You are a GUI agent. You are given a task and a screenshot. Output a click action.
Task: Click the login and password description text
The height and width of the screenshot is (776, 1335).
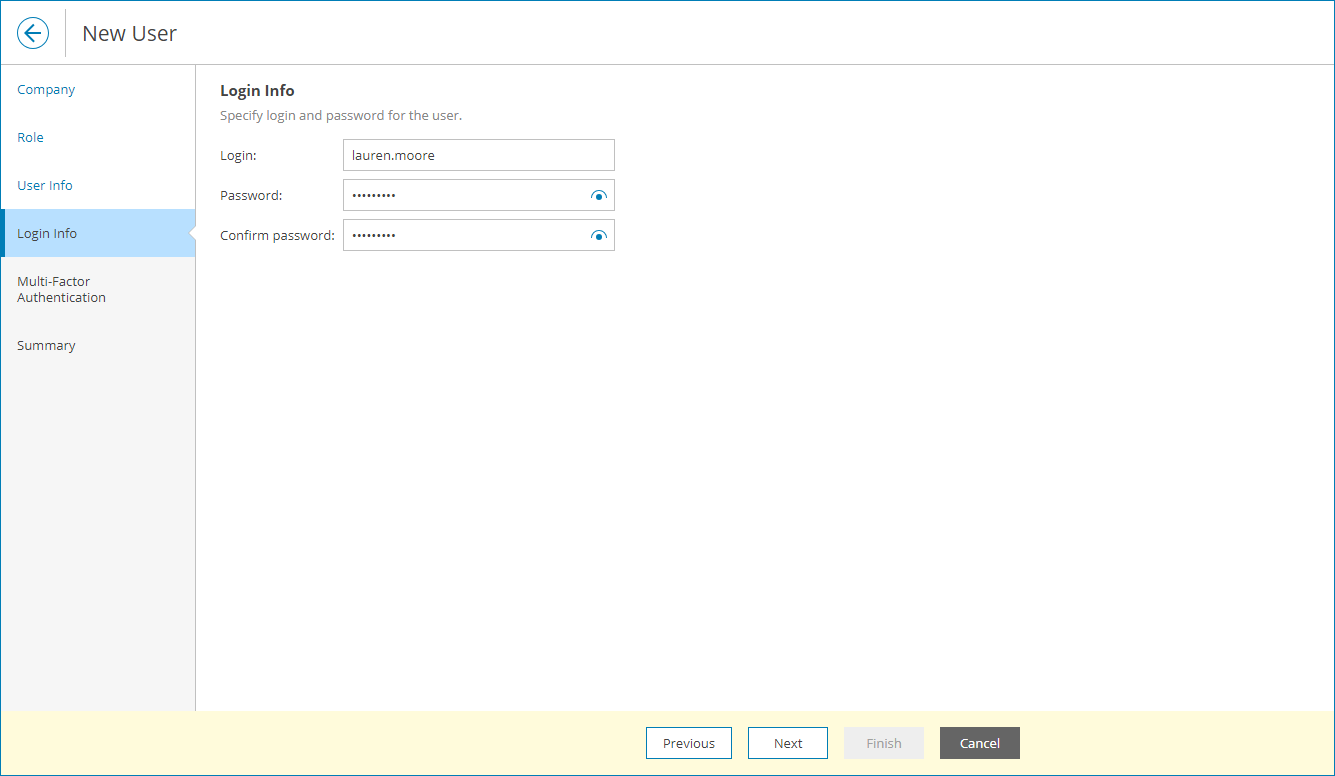point(339,115)
